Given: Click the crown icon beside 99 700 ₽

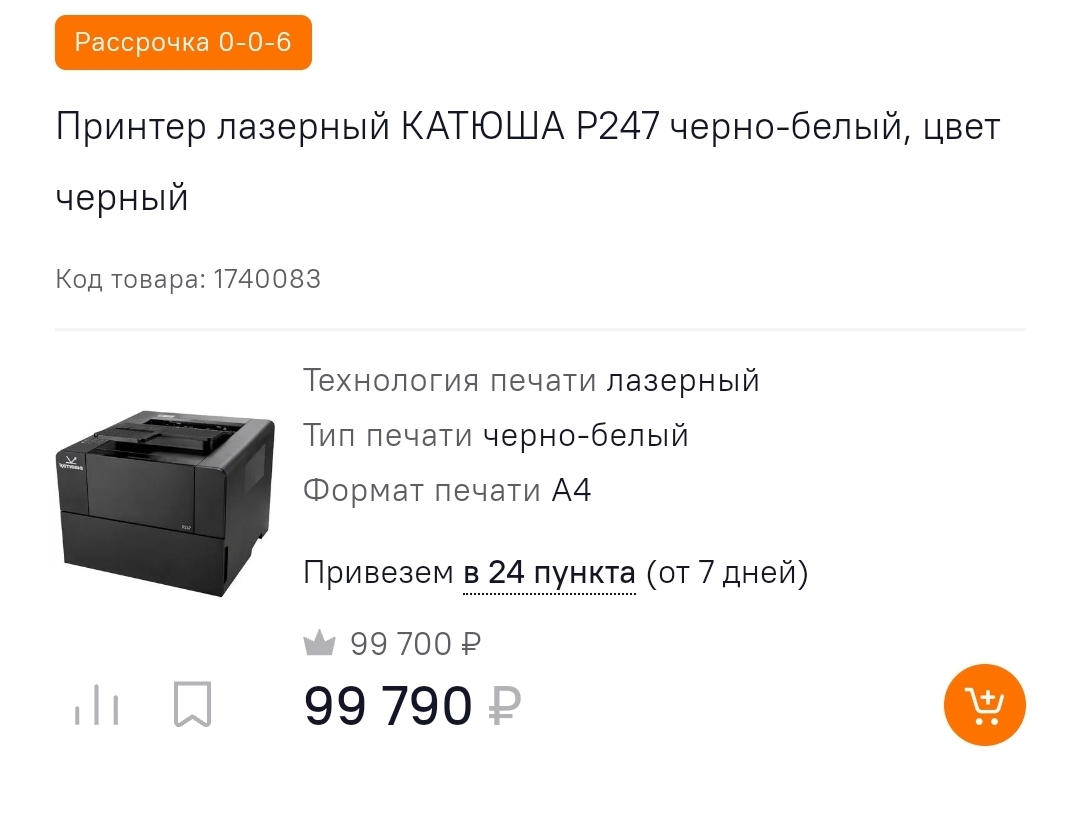Looking at the screenshot, I should 319,644.
